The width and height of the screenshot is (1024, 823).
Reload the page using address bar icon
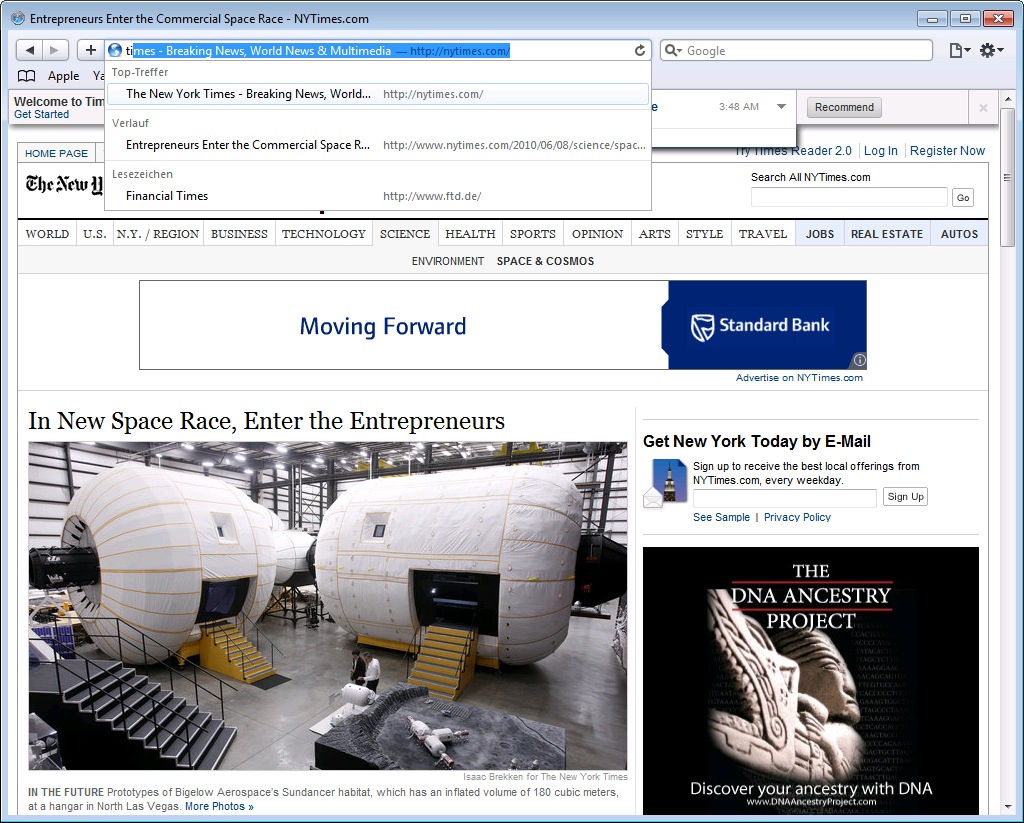640,51
